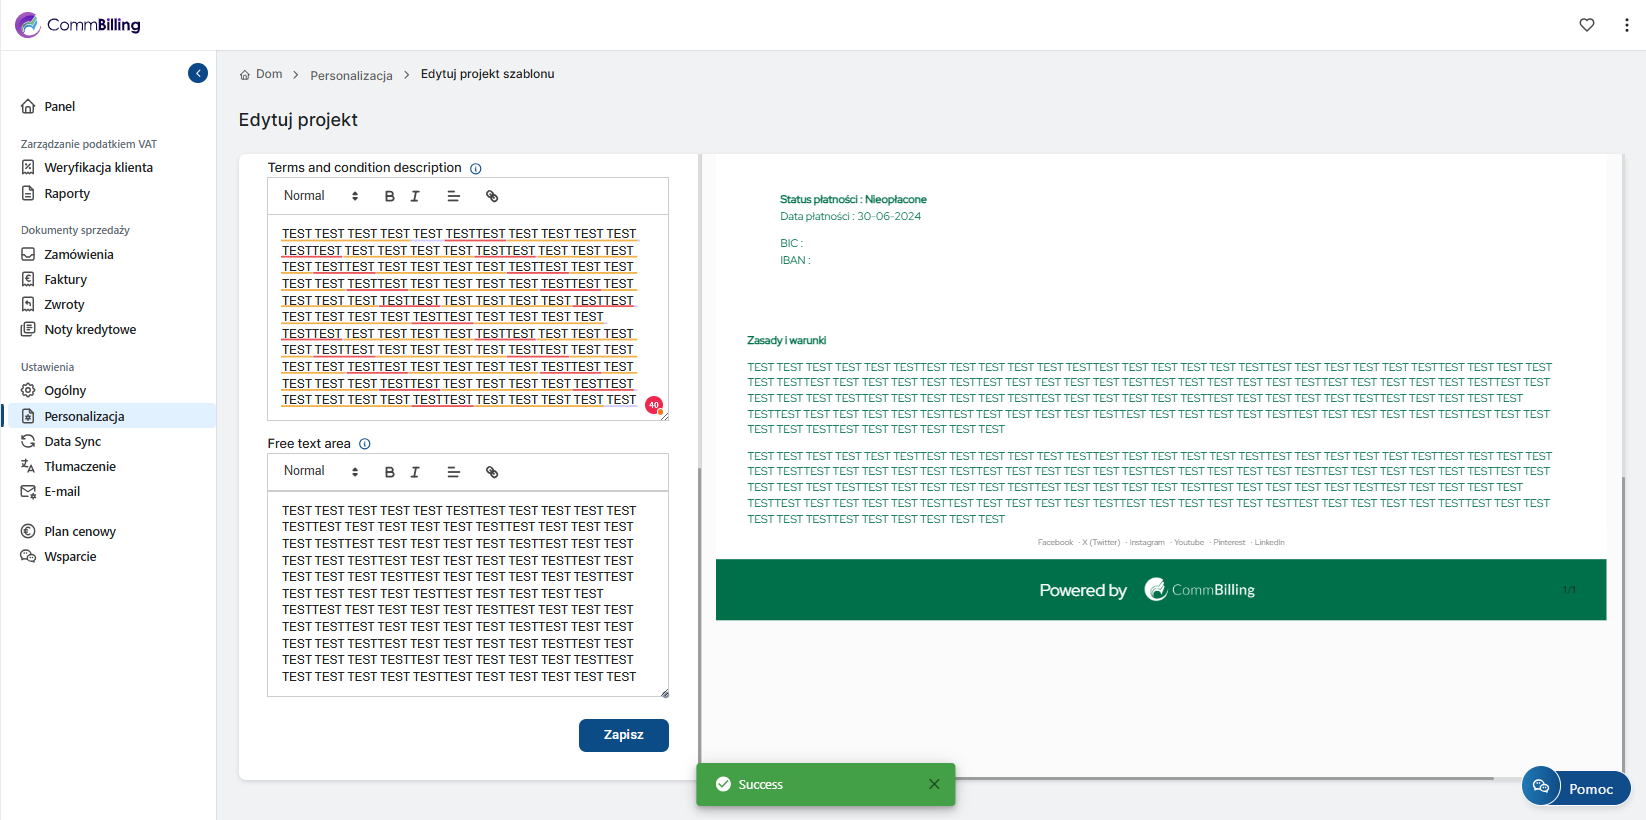Toggle italic in Terms and condition editor
Viewport: 1646px width, 820px height.
[415, 197]
